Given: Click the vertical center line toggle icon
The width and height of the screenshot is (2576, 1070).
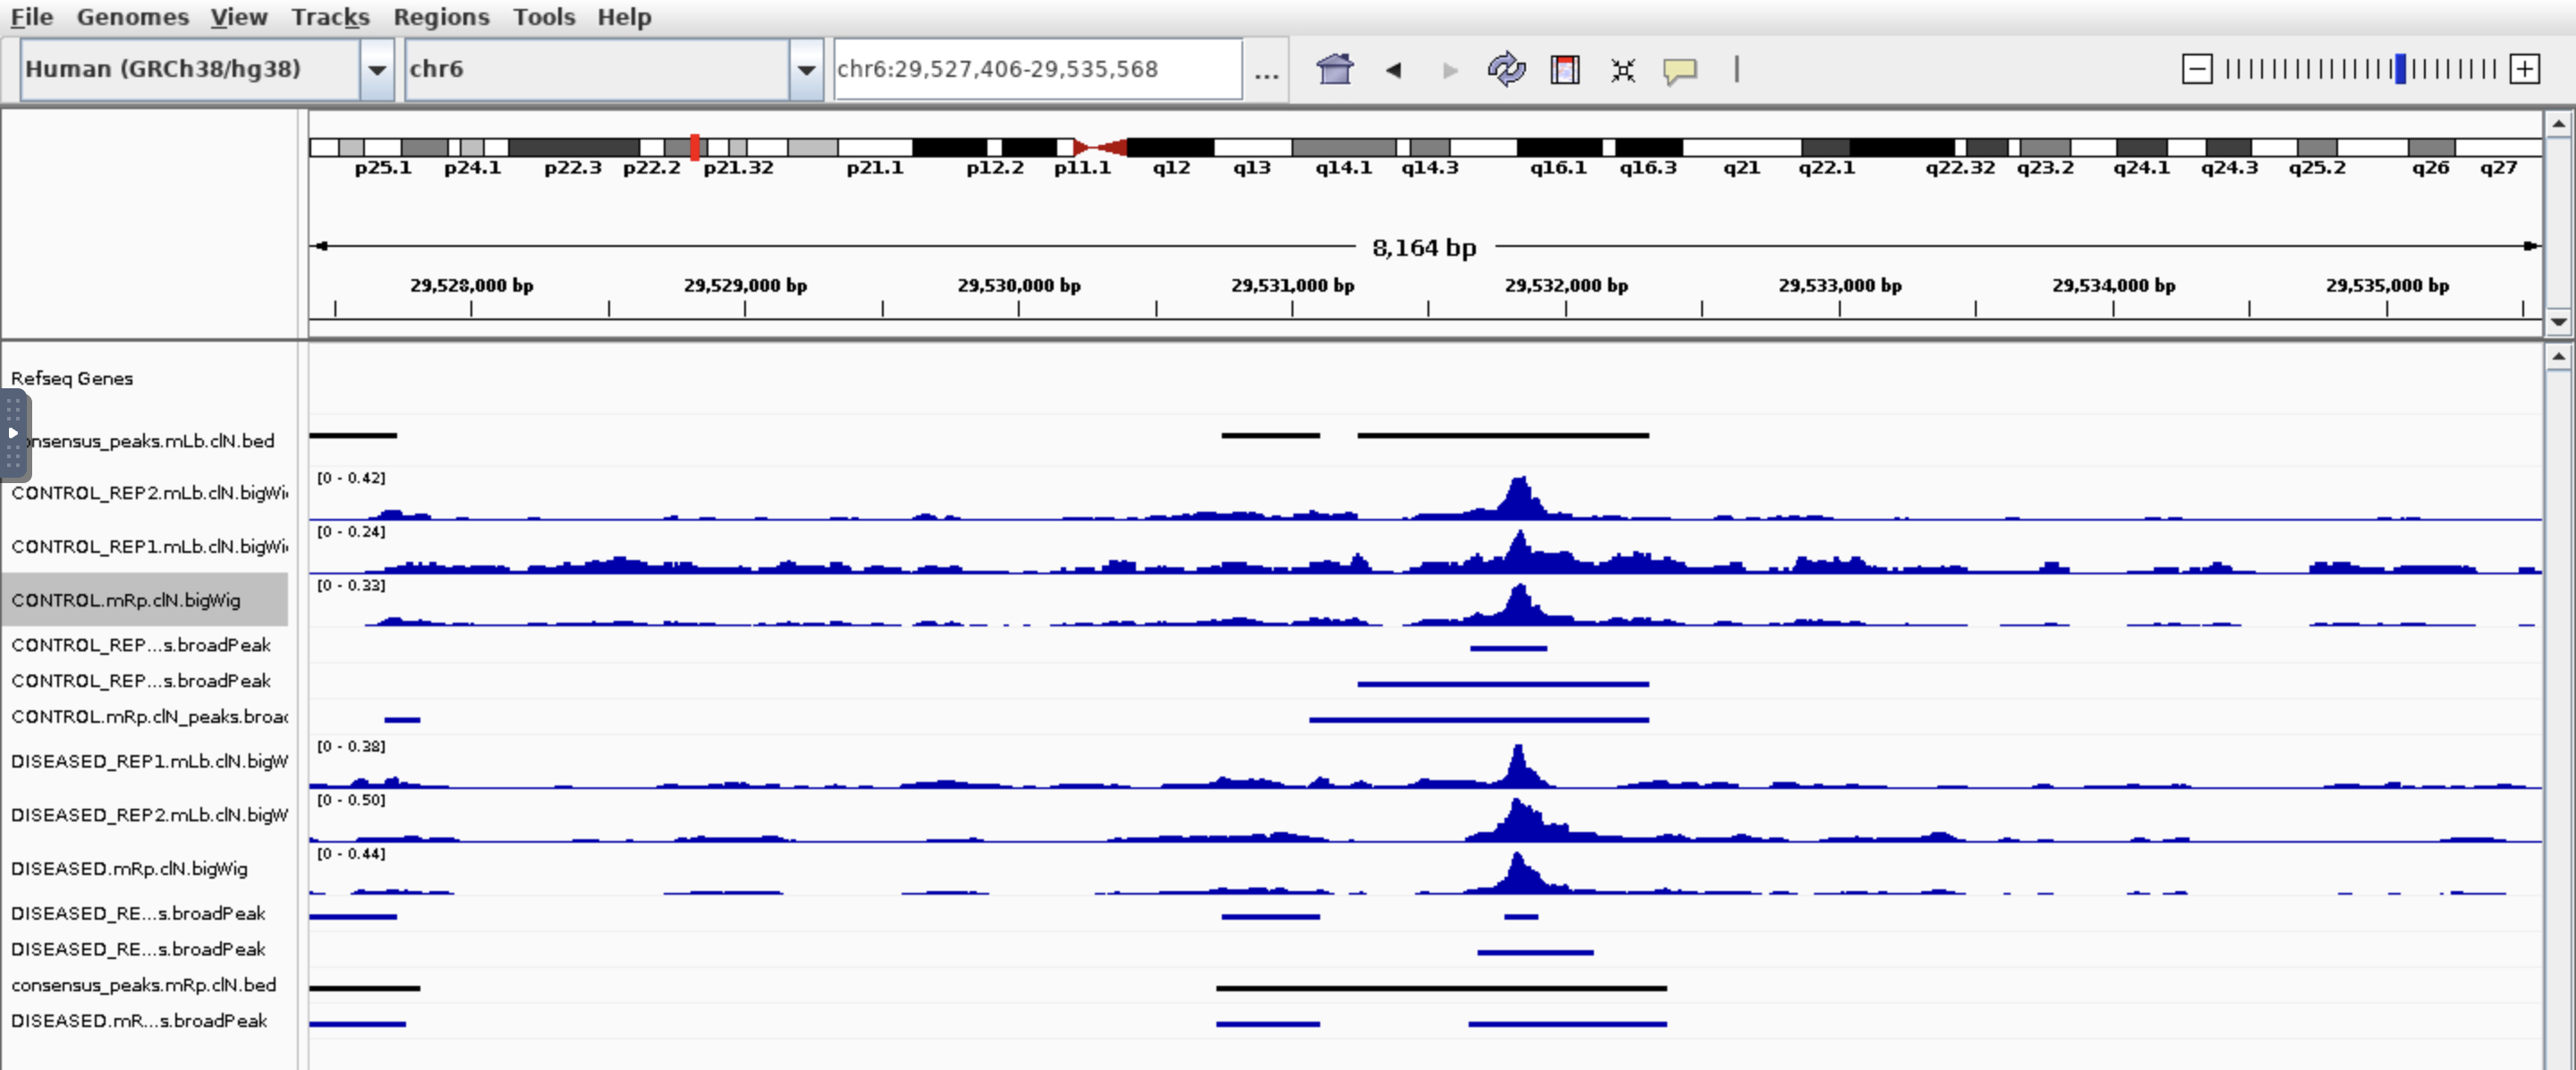Looking at the screenshot, I should tap(1737, 69).
